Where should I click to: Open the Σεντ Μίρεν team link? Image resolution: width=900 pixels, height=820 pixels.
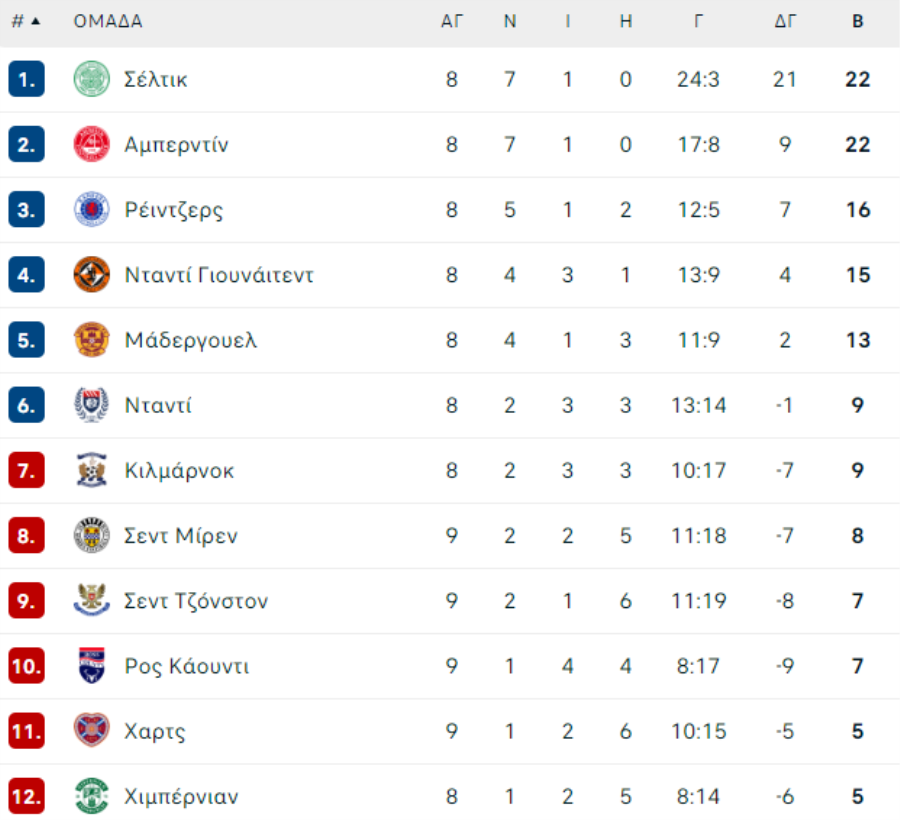click(x=181, y=535)
